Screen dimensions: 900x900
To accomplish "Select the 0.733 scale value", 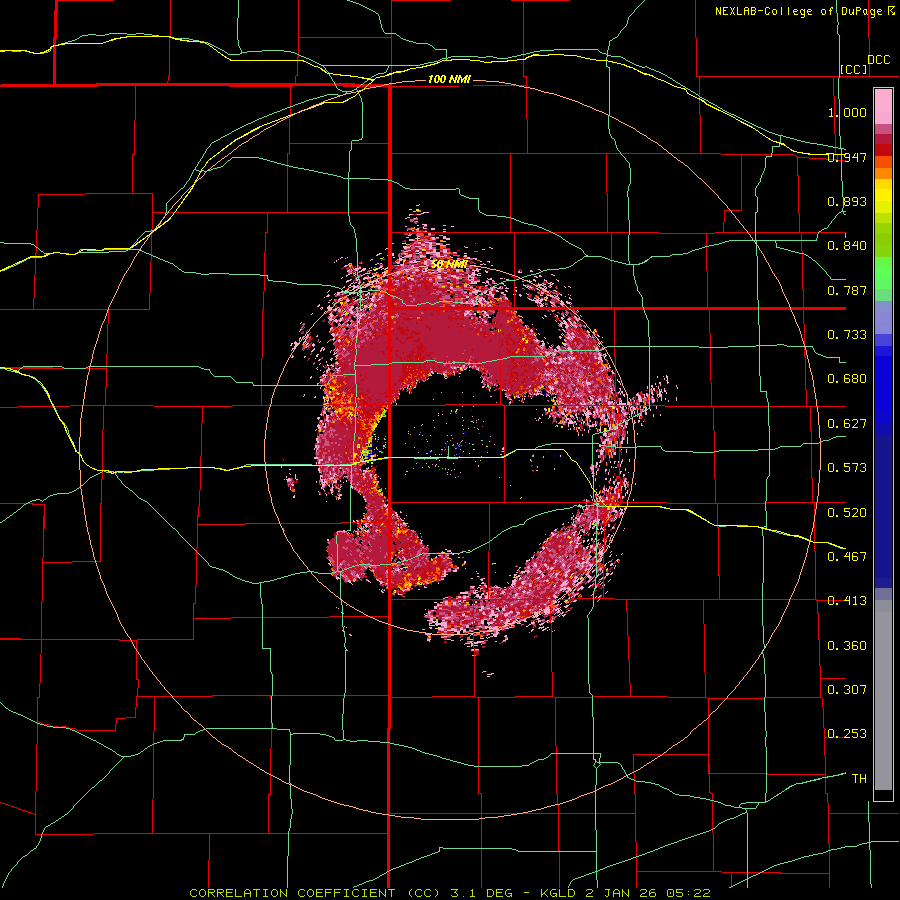I will (847, 335).
